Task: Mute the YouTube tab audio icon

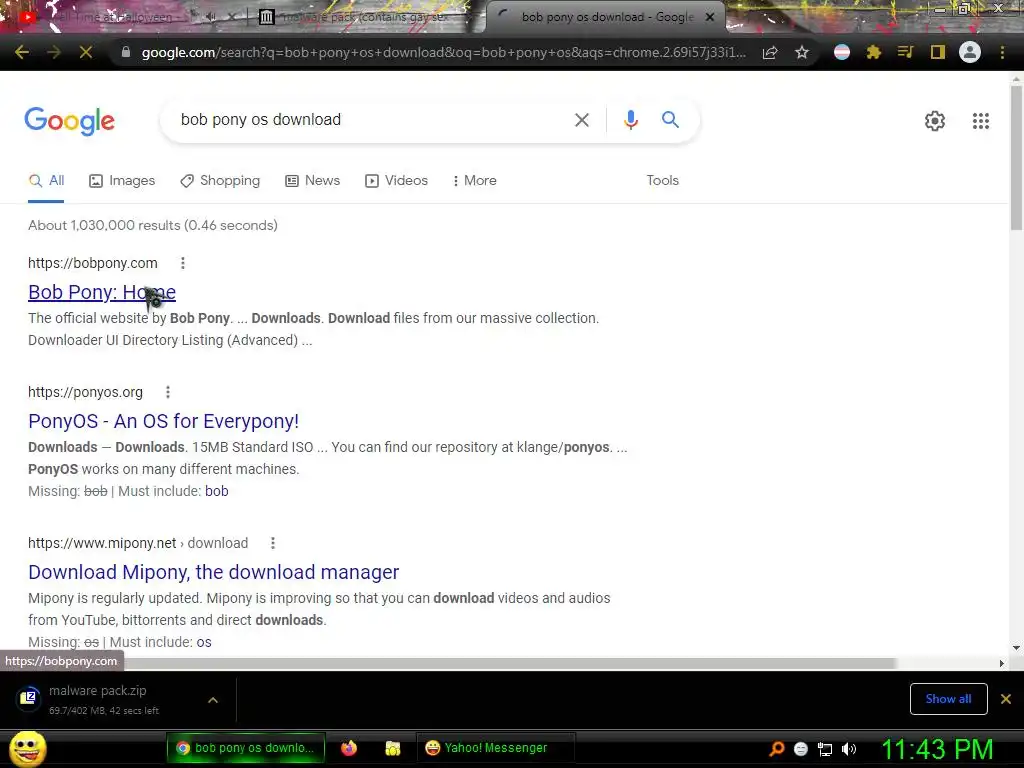Action: click(x=211, y=18)
